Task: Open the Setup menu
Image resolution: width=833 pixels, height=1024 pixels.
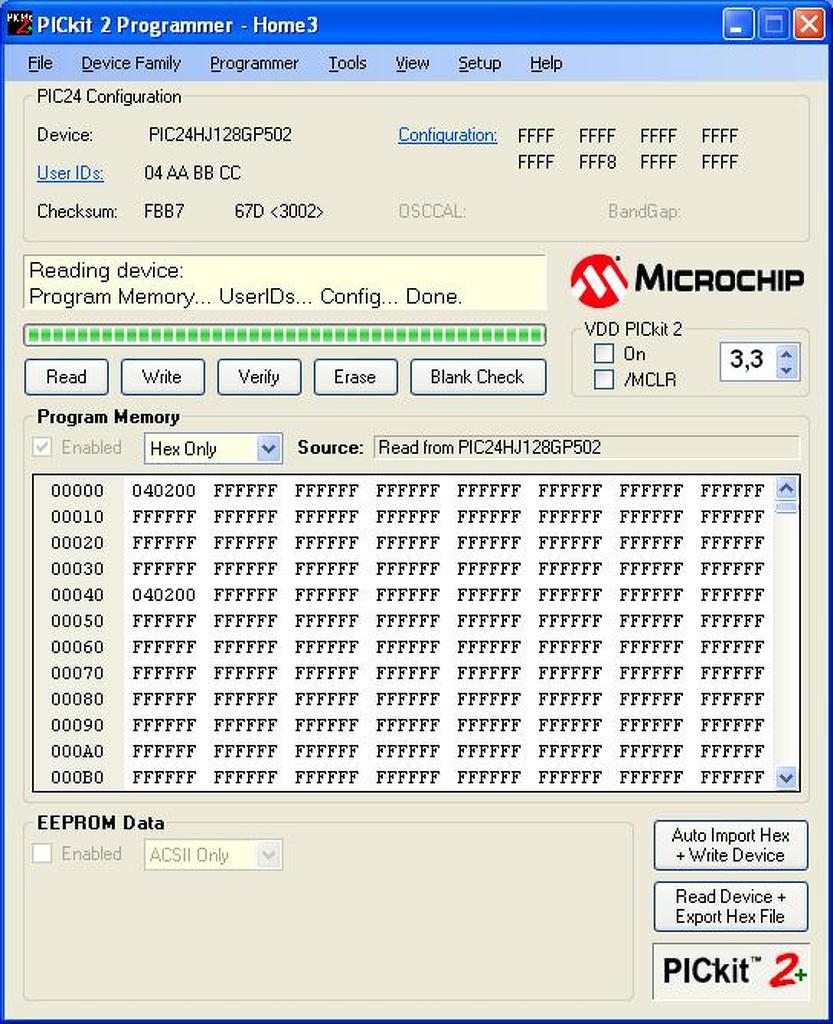Action: click(x=479, y=63)
